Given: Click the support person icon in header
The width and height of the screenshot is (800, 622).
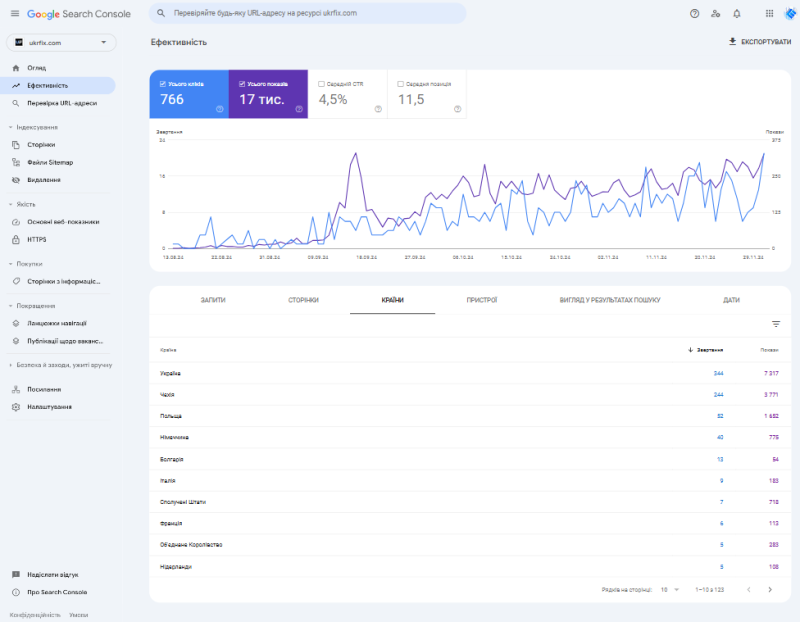Looking at the screenshot, I should coord(716,13).
